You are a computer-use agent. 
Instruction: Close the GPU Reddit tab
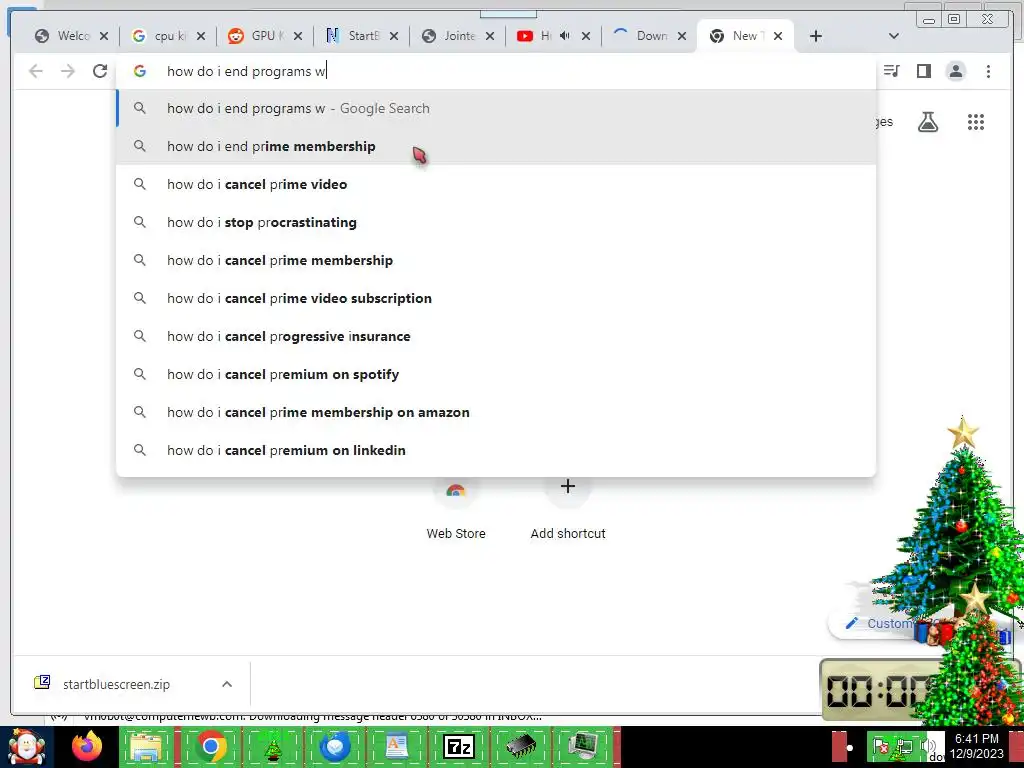coord(298,36)
